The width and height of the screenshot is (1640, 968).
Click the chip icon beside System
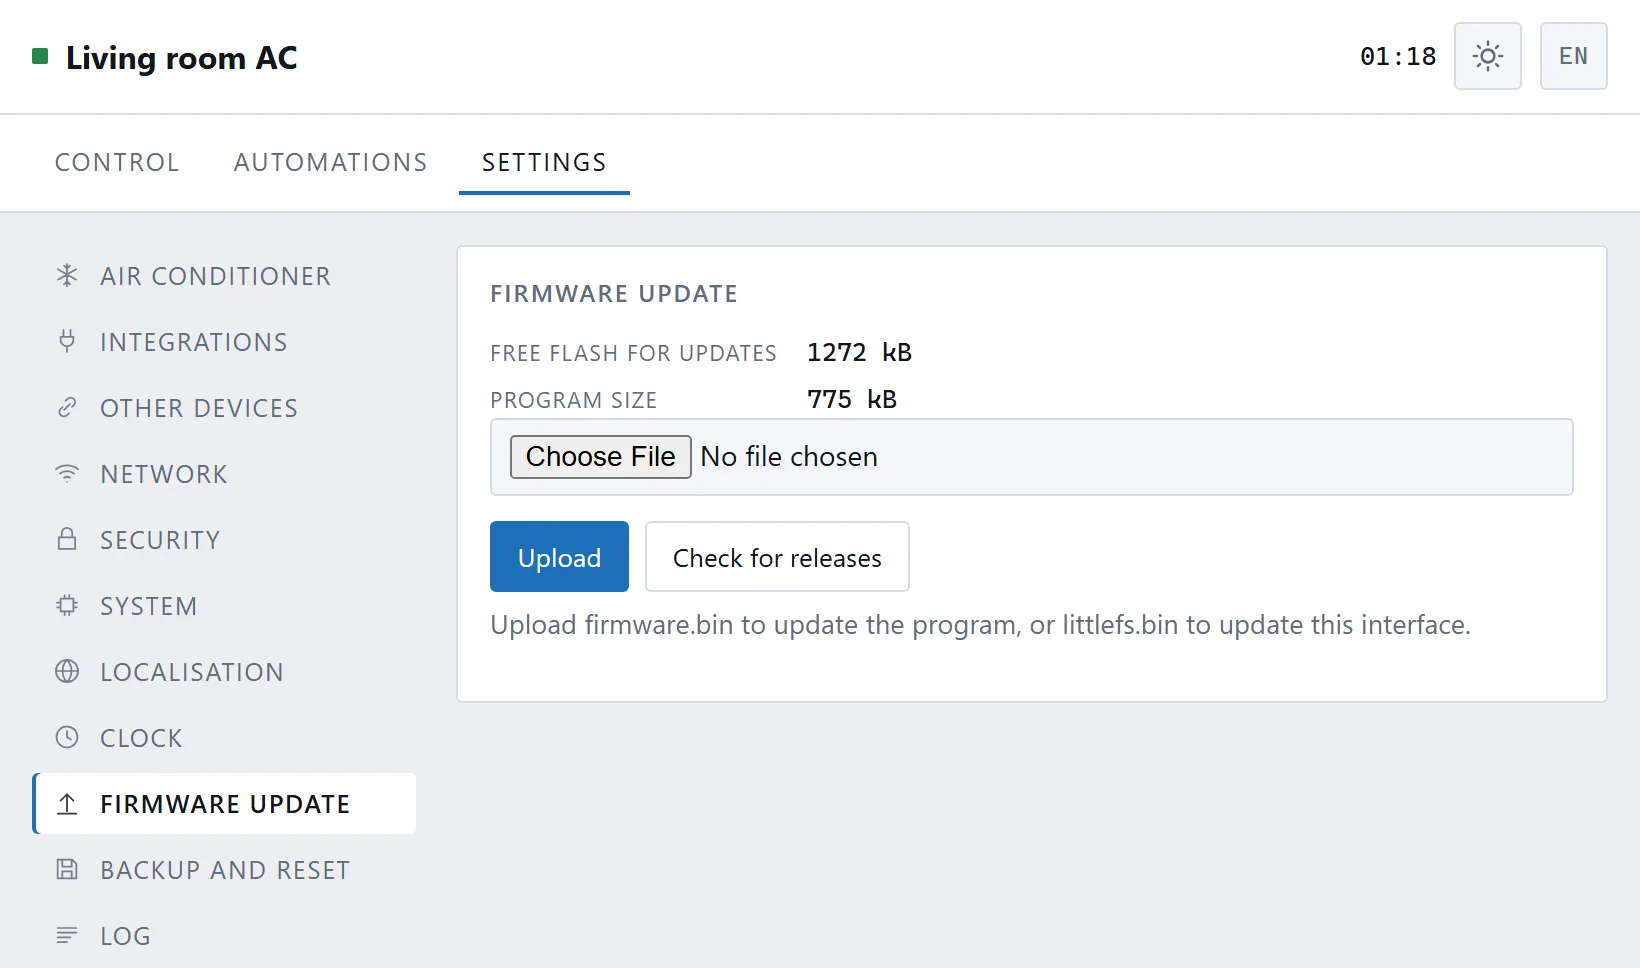pyautogui.click(x=67, y=605)
